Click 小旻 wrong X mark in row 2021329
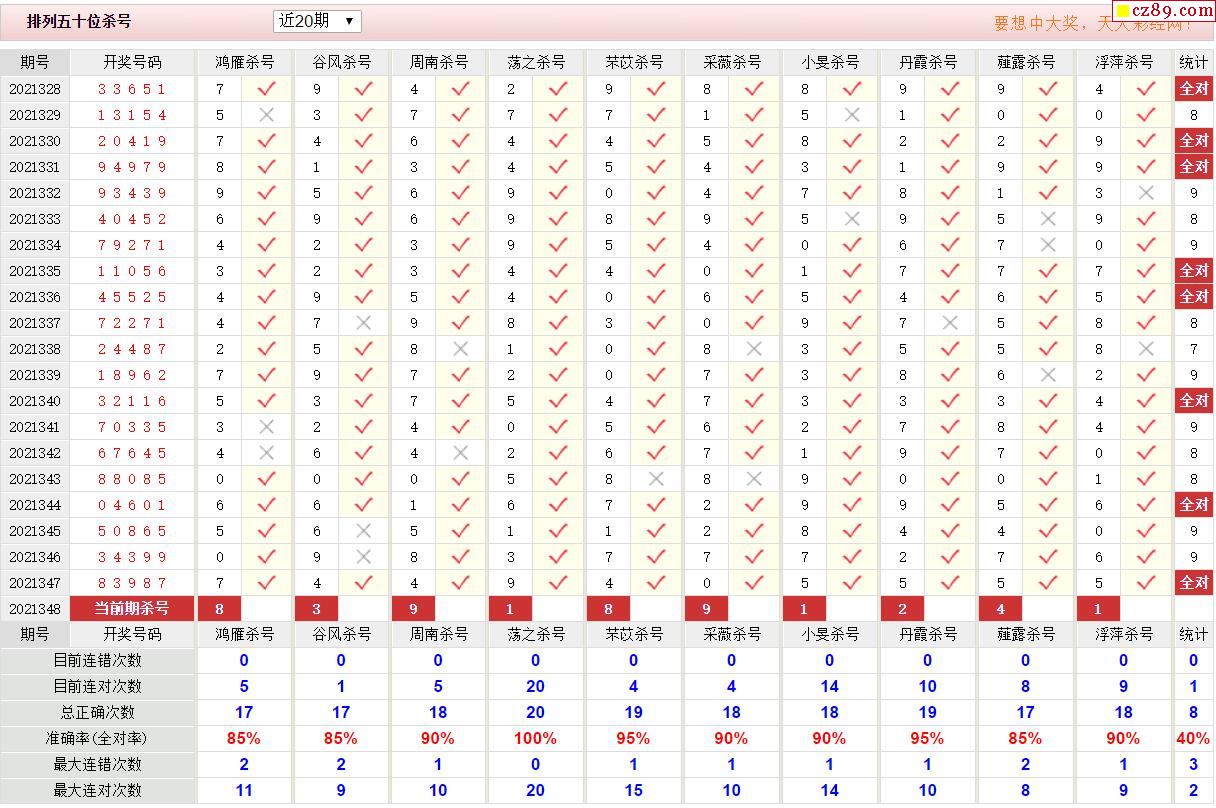 [x=852, y=115]
